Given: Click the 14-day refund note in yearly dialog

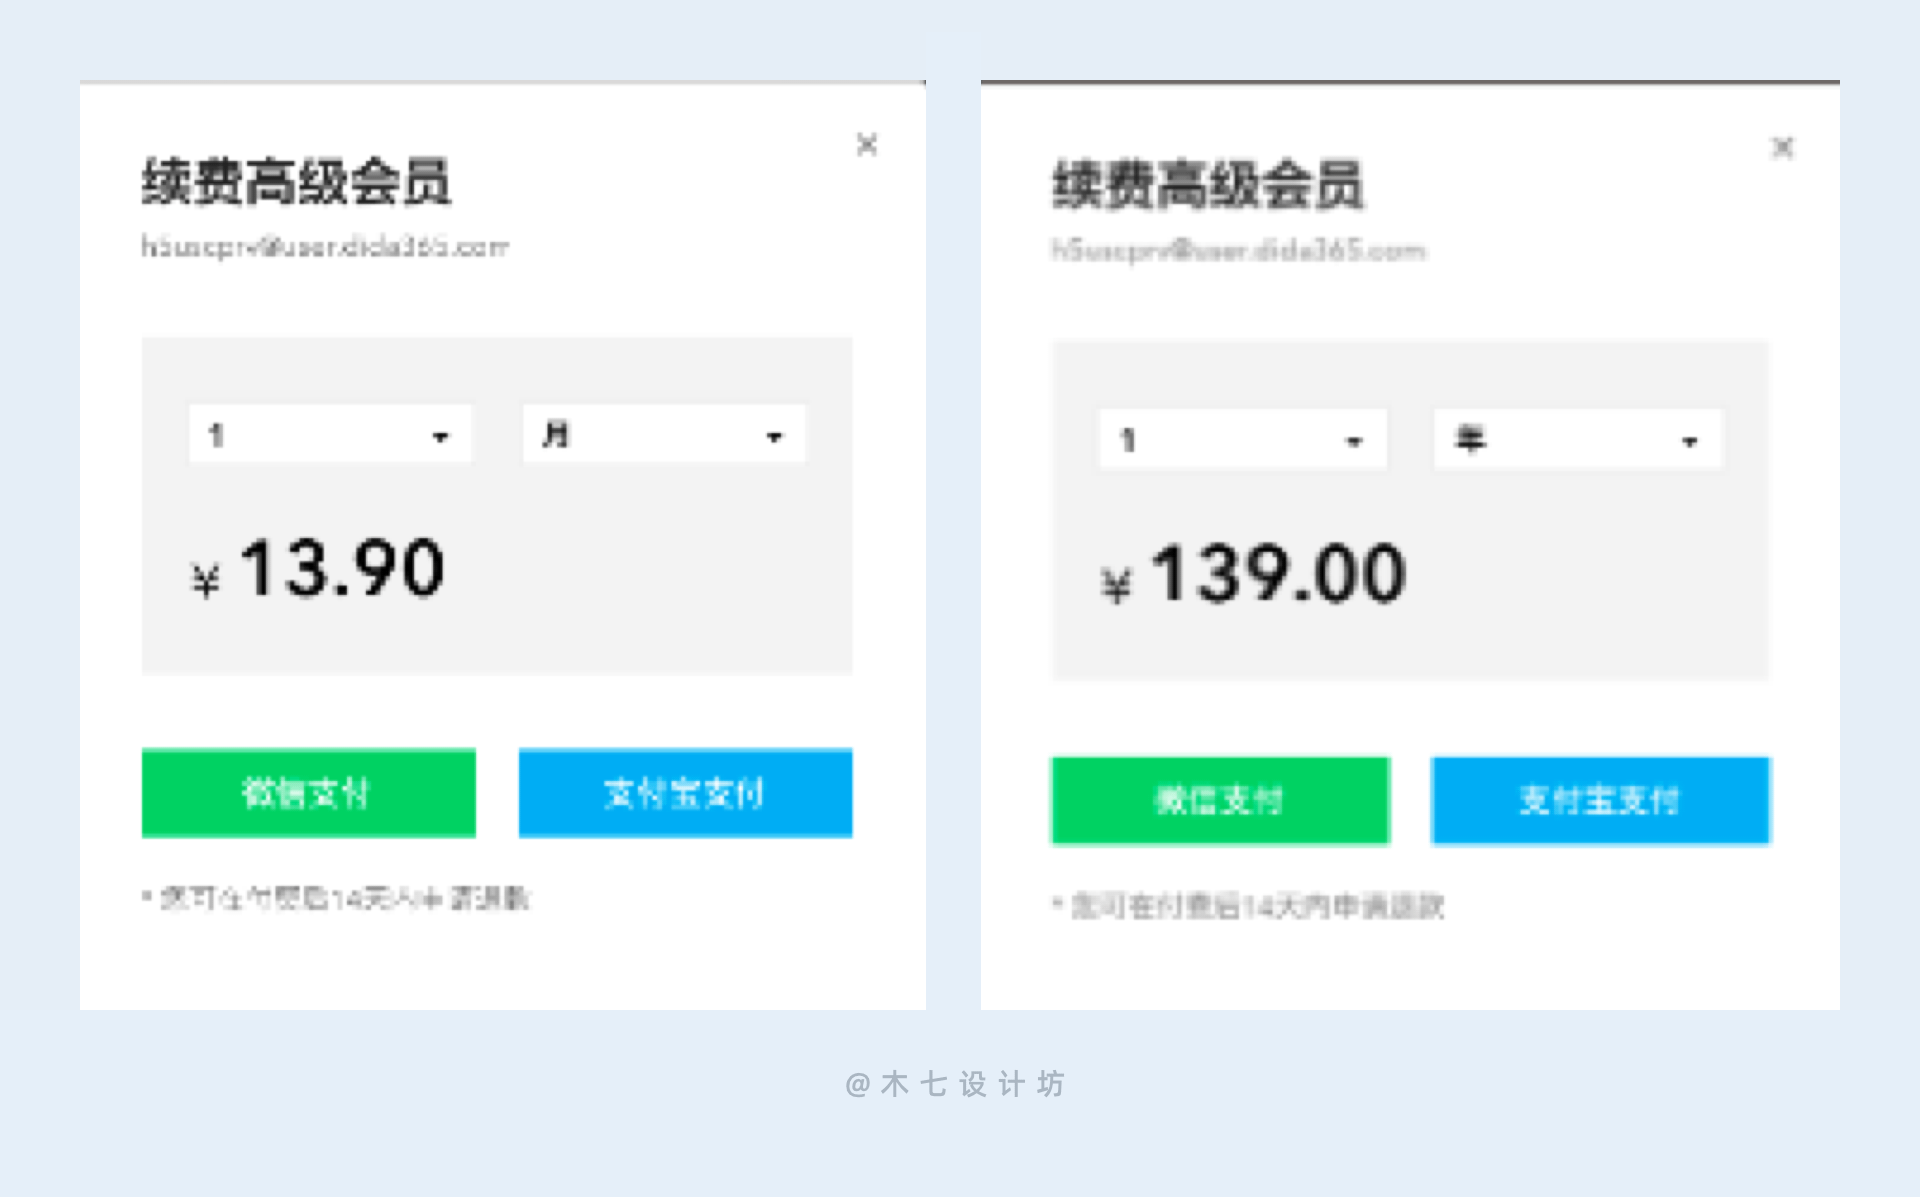Looking at the screenshot, I should (x=1250, y=906).
